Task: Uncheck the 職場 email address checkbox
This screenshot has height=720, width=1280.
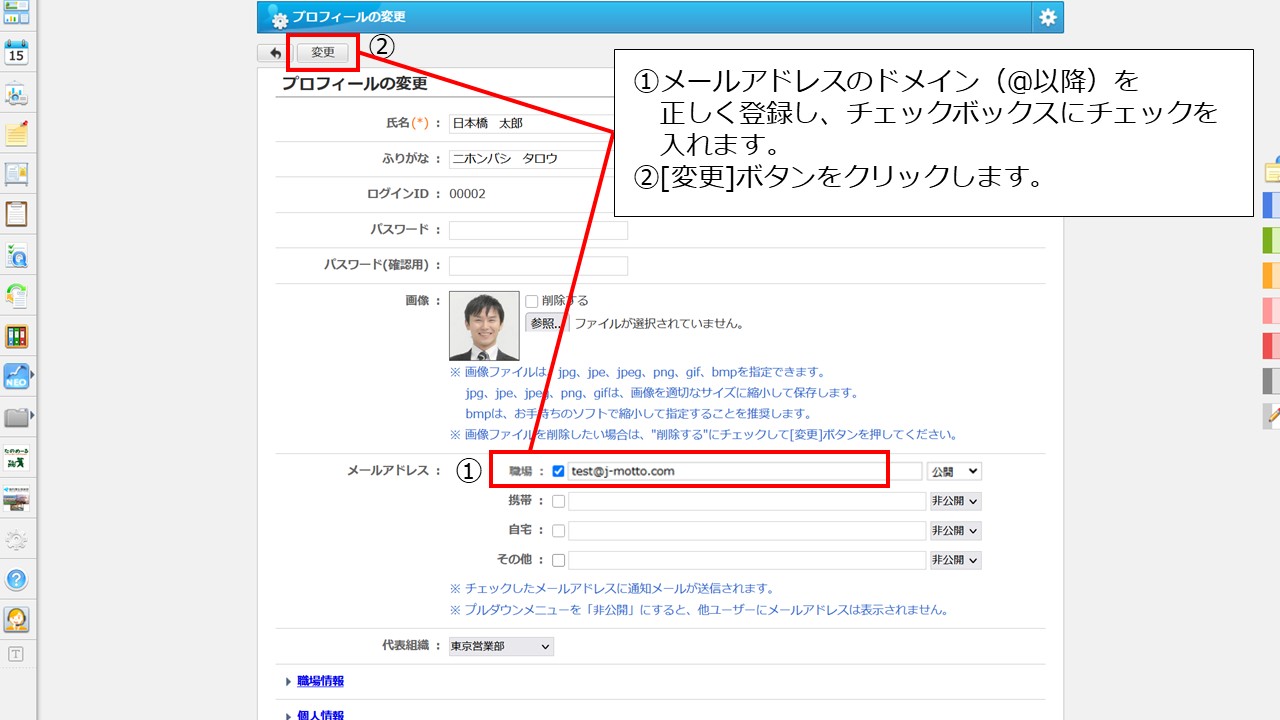Action: click(558, 470)
